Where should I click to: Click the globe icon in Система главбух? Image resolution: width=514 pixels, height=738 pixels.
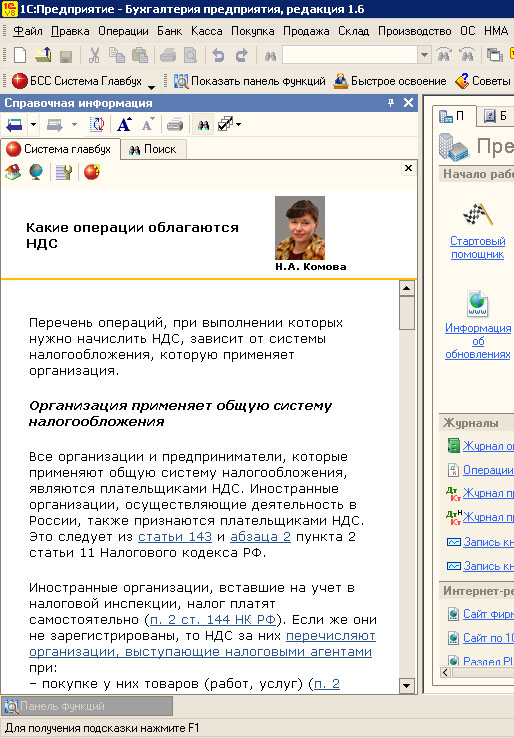tap(36, 172)
